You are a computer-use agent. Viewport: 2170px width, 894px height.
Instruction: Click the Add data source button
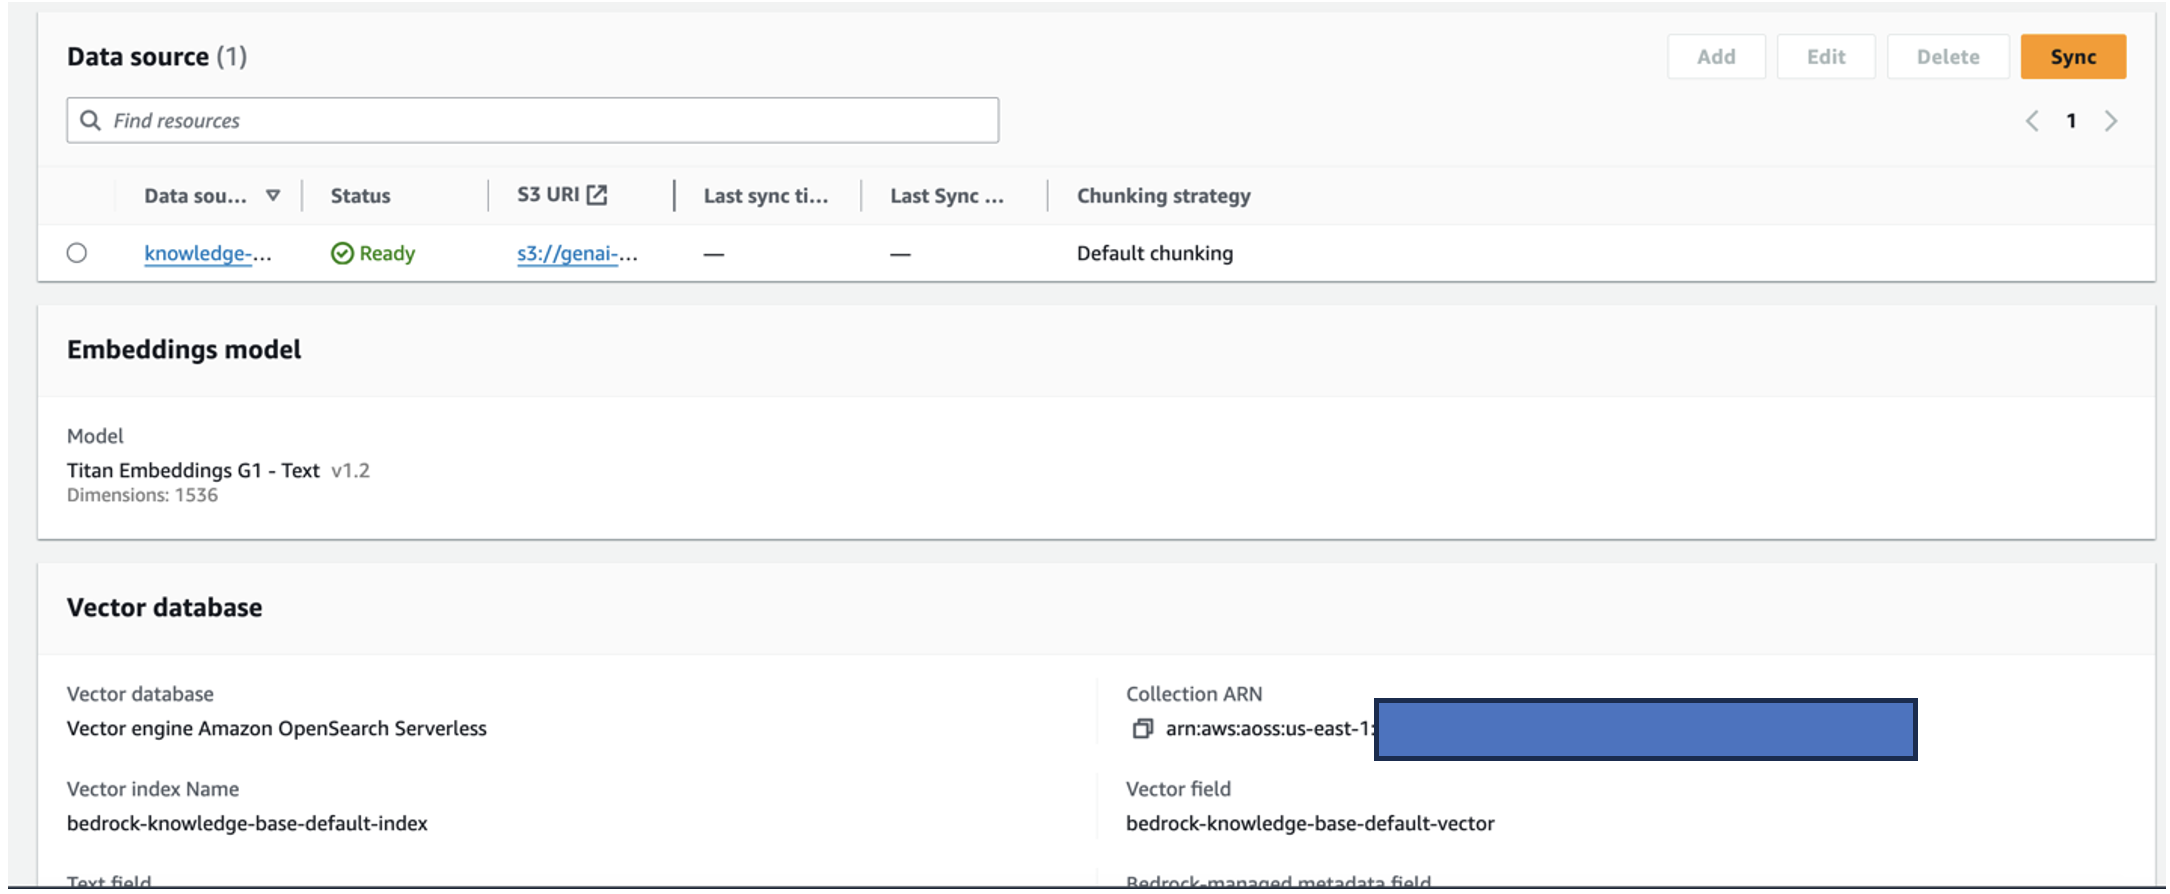tap(1716, 57)
